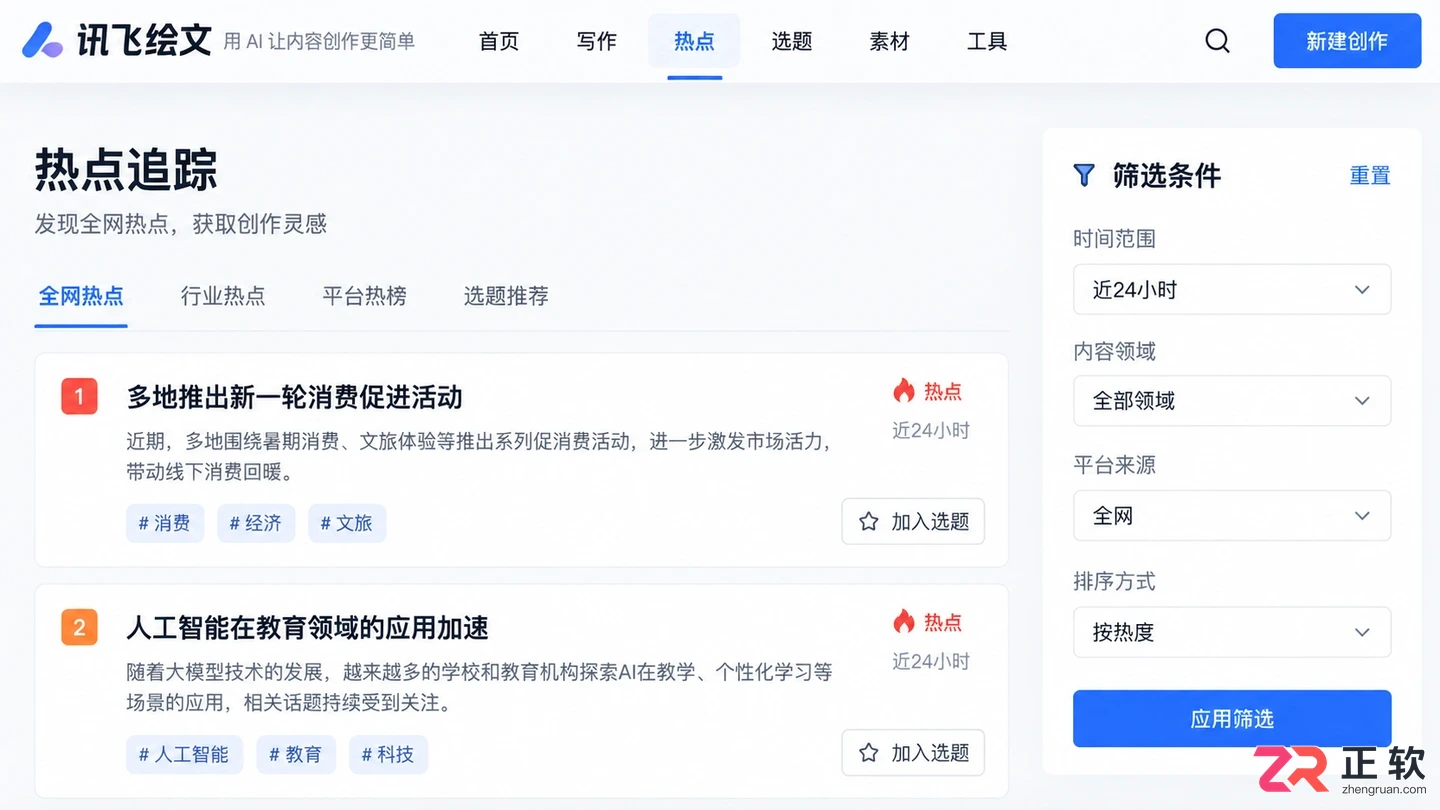Open 写作 in top navigation
Image resolution: width=1440 pixels, height=810 pixels.
[596, 41]
